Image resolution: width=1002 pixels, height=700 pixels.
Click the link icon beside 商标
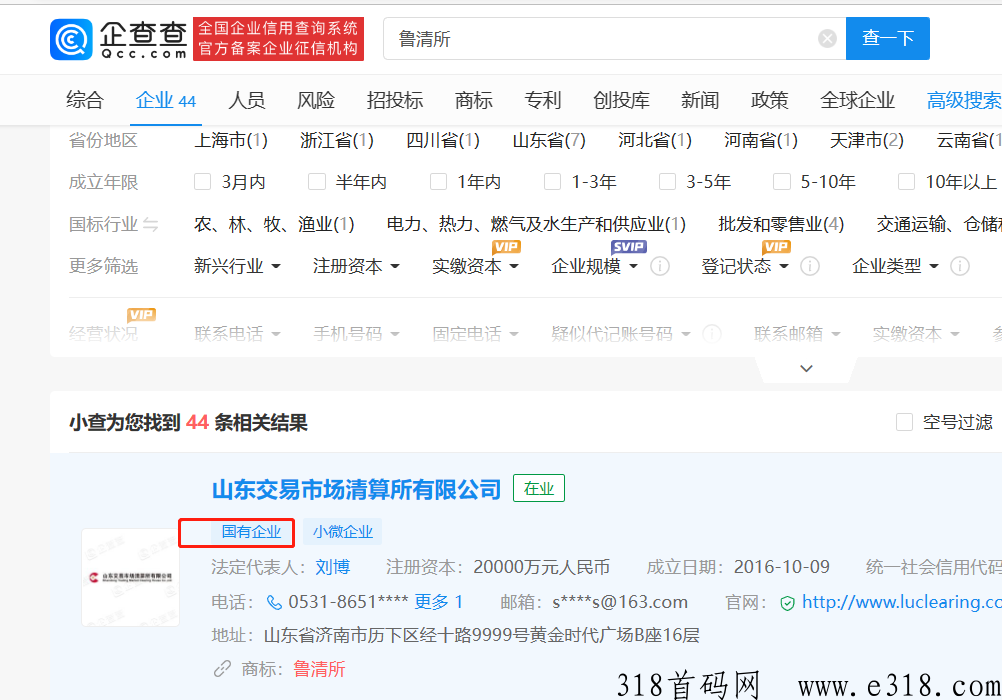(222, 669)
